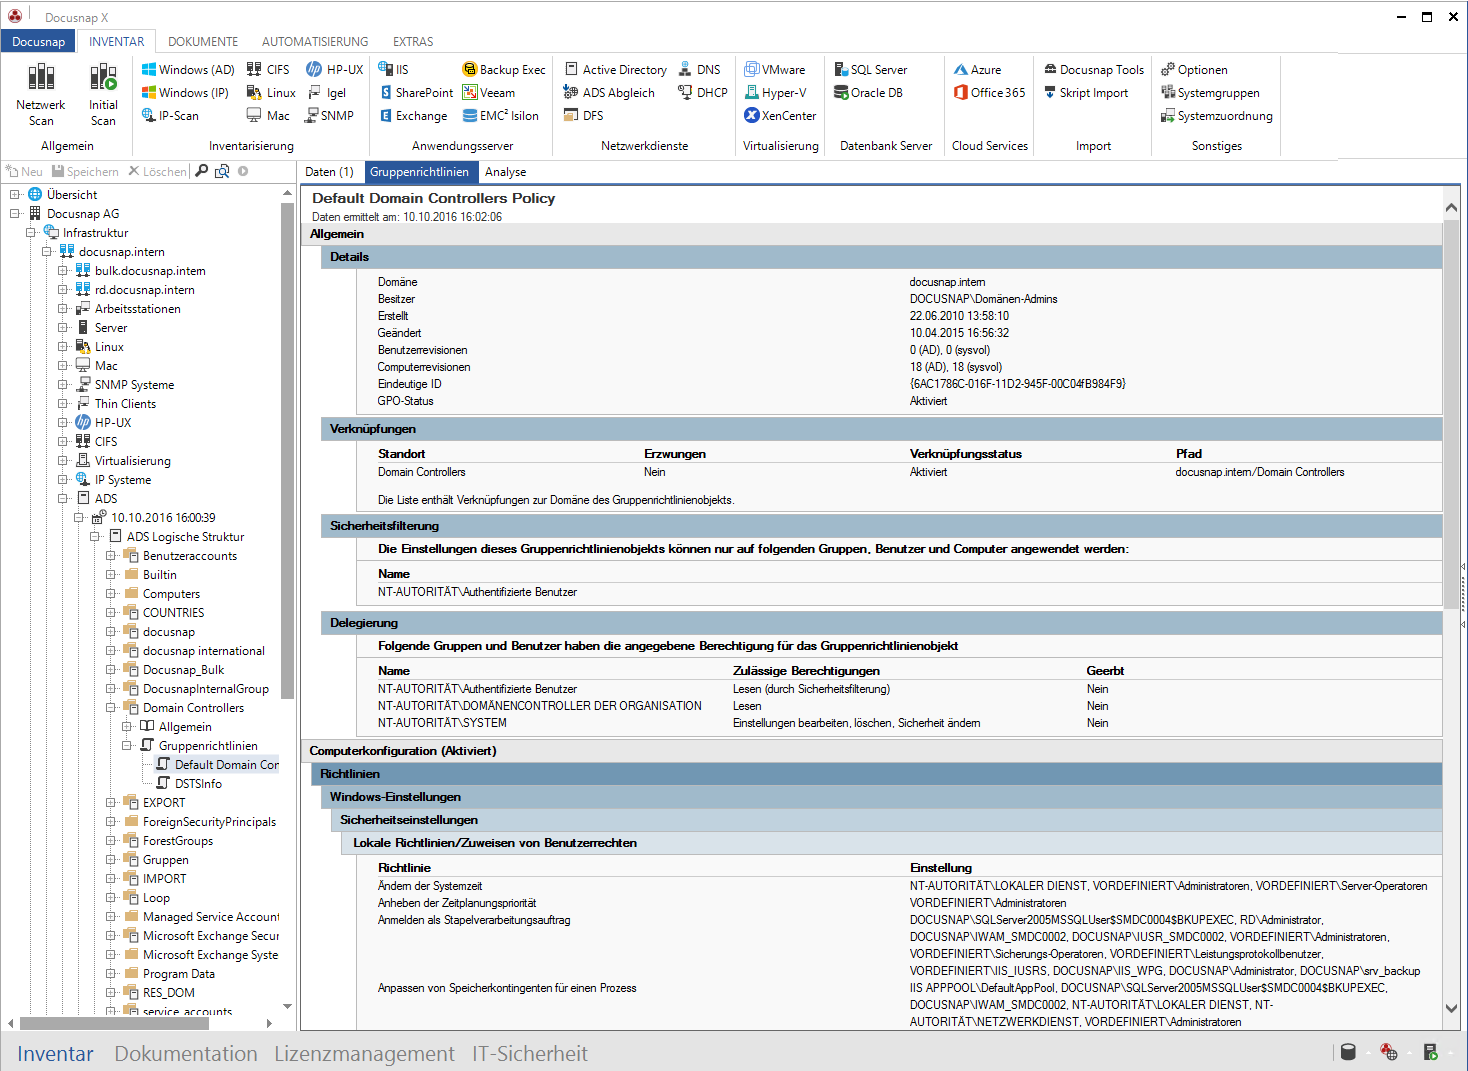Collapse the Docusnap AG node

coord(15,213)
